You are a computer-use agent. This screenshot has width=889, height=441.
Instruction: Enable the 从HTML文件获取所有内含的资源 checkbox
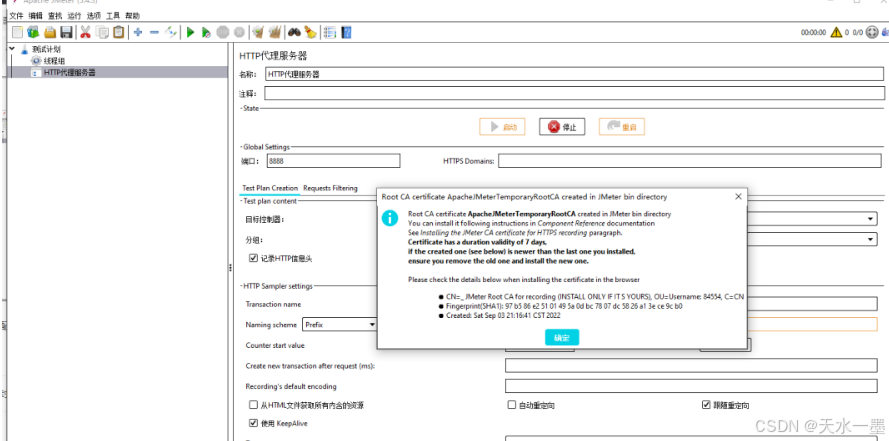(253, 405)
